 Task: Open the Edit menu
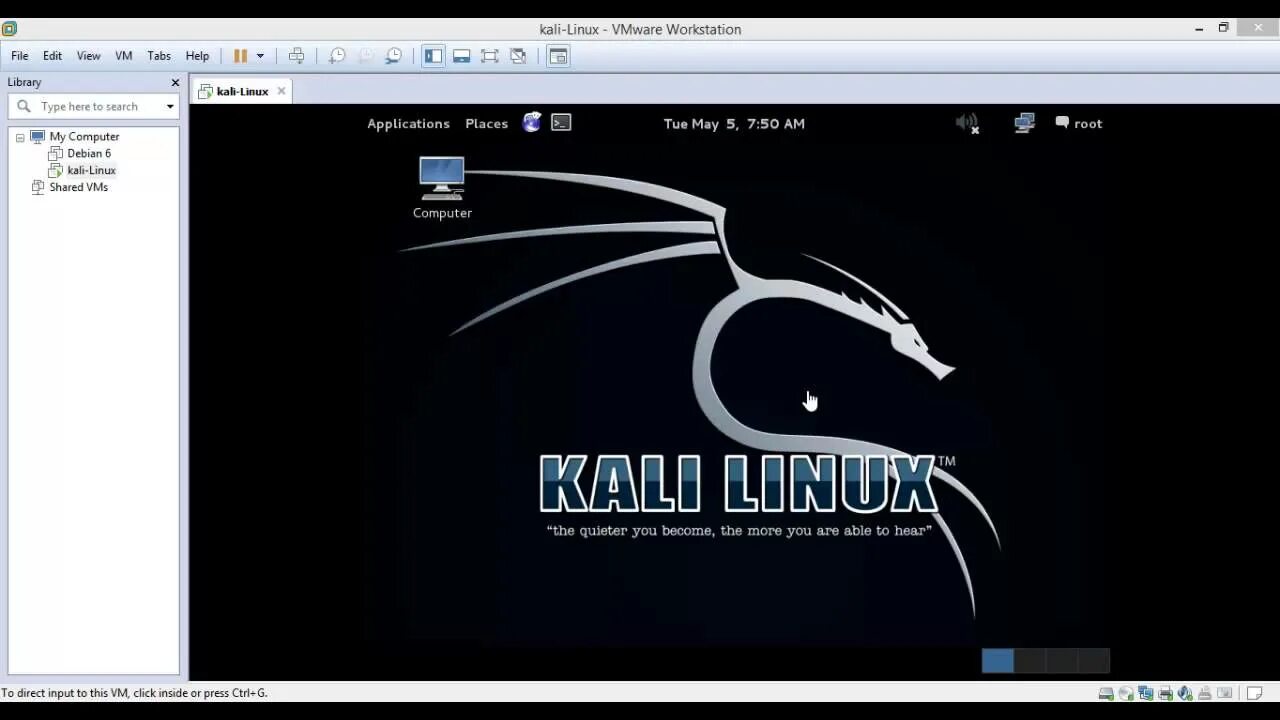click(x=52, y=56)
